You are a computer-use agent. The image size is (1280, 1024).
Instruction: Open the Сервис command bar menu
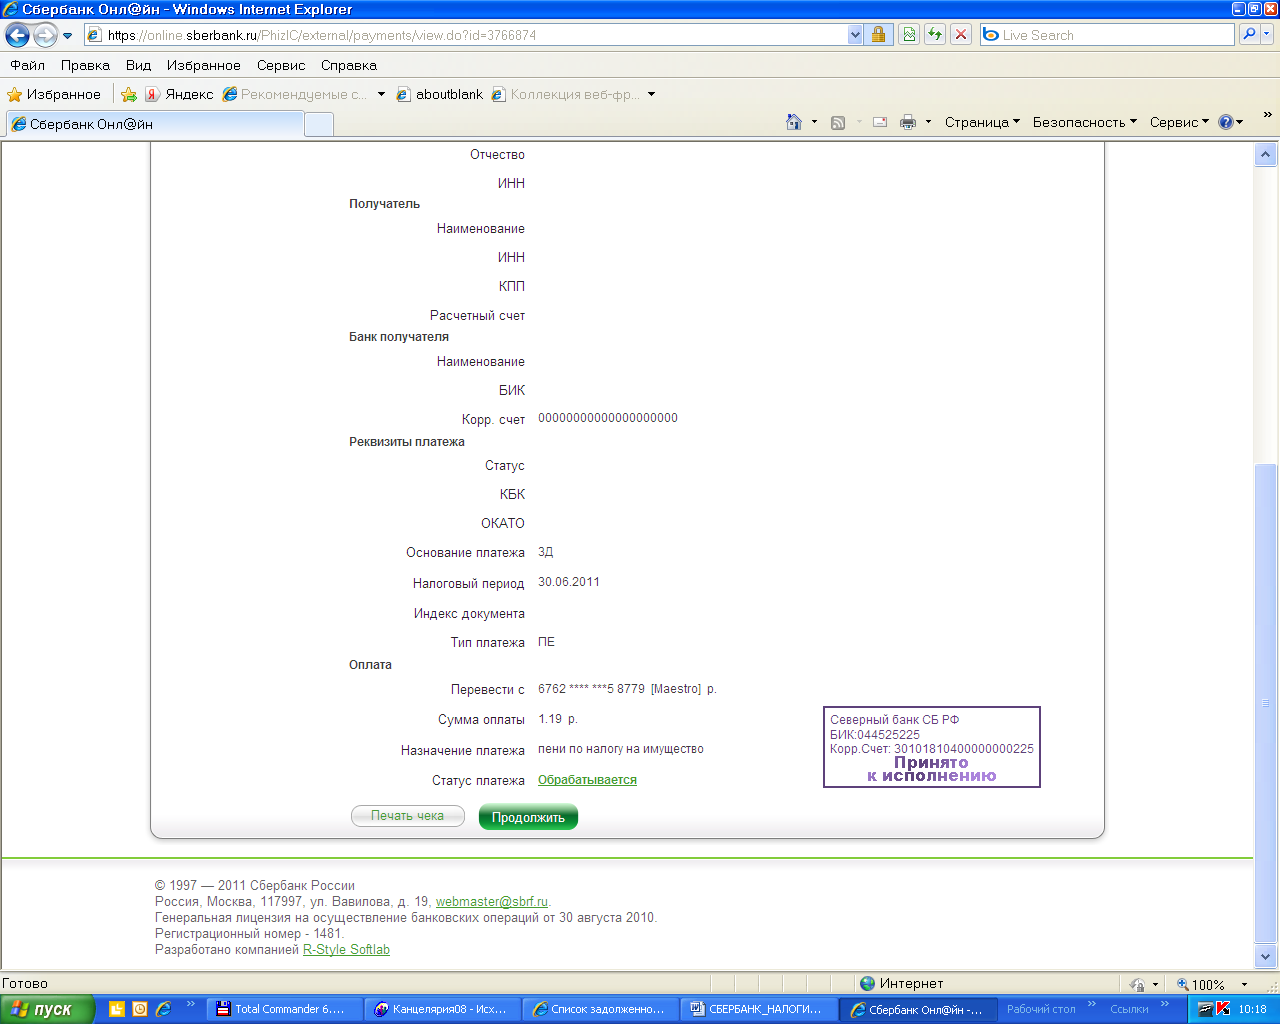[1179, 122]
